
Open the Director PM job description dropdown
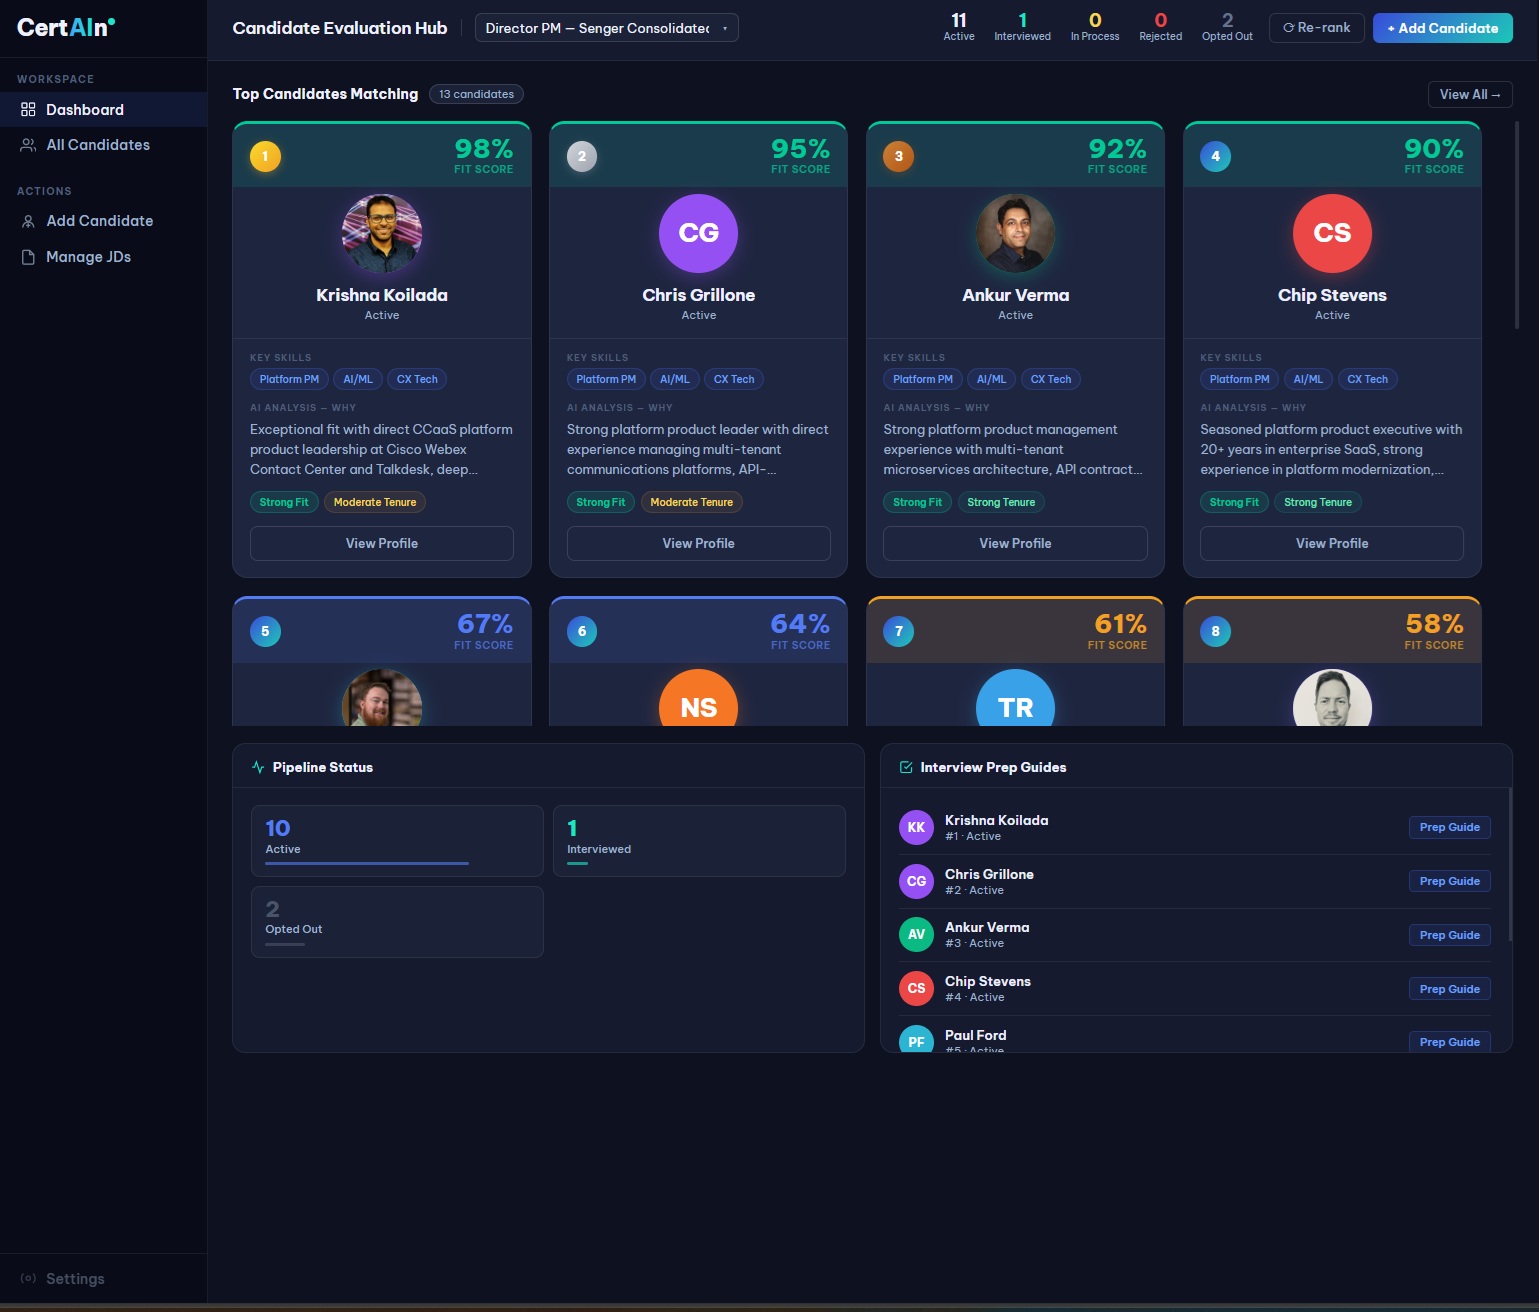click(x=606, y=28)
